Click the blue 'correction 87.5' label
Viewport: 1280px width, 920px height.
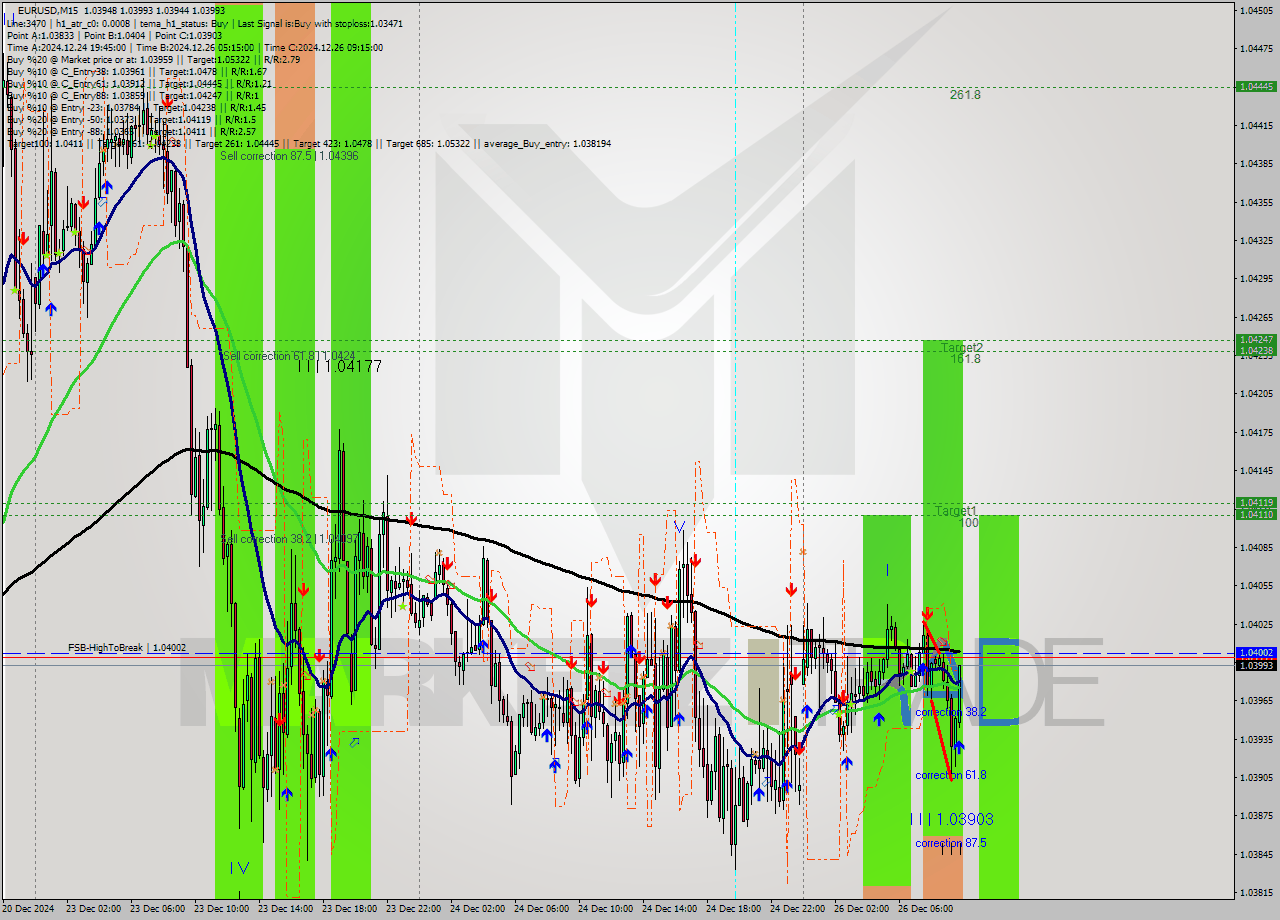950,843
